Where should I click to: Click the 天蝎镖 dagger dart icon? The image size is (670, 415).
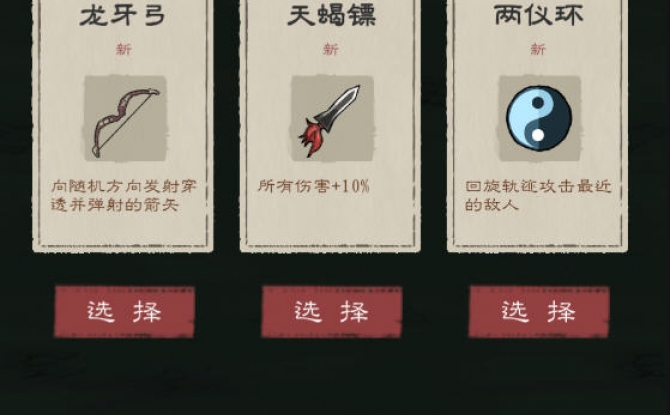tap(332, 118)
